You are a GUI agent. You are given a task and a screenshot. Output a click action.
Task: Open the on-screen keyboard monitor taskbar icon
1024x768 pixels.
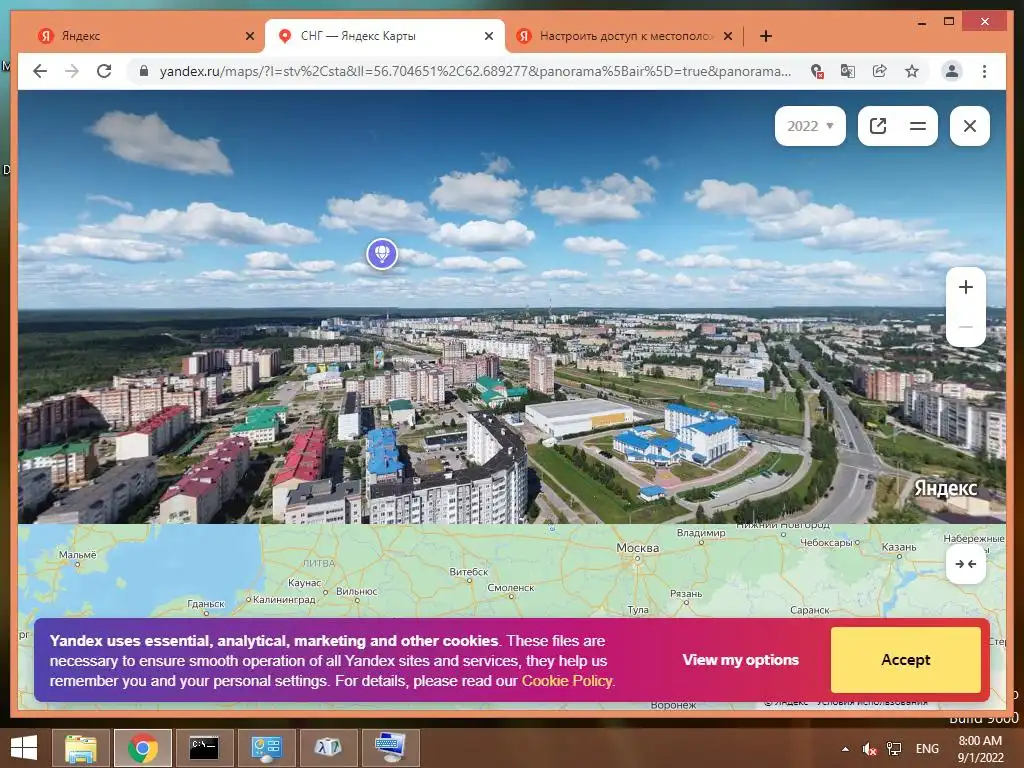[x=391, y=748]
